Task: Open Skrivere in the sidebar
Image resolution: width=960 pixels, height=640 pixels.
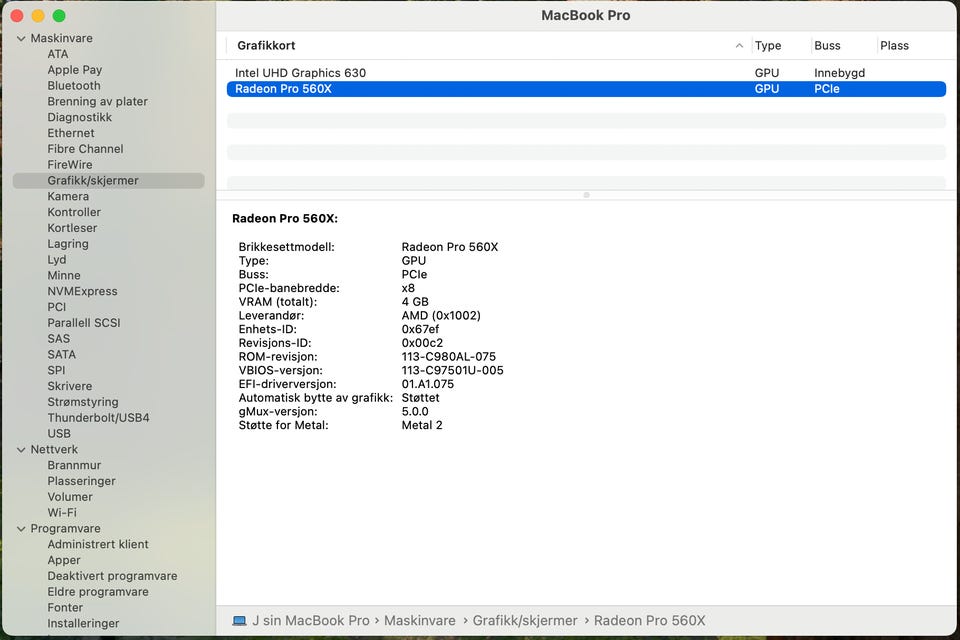Action: [70, 386]
